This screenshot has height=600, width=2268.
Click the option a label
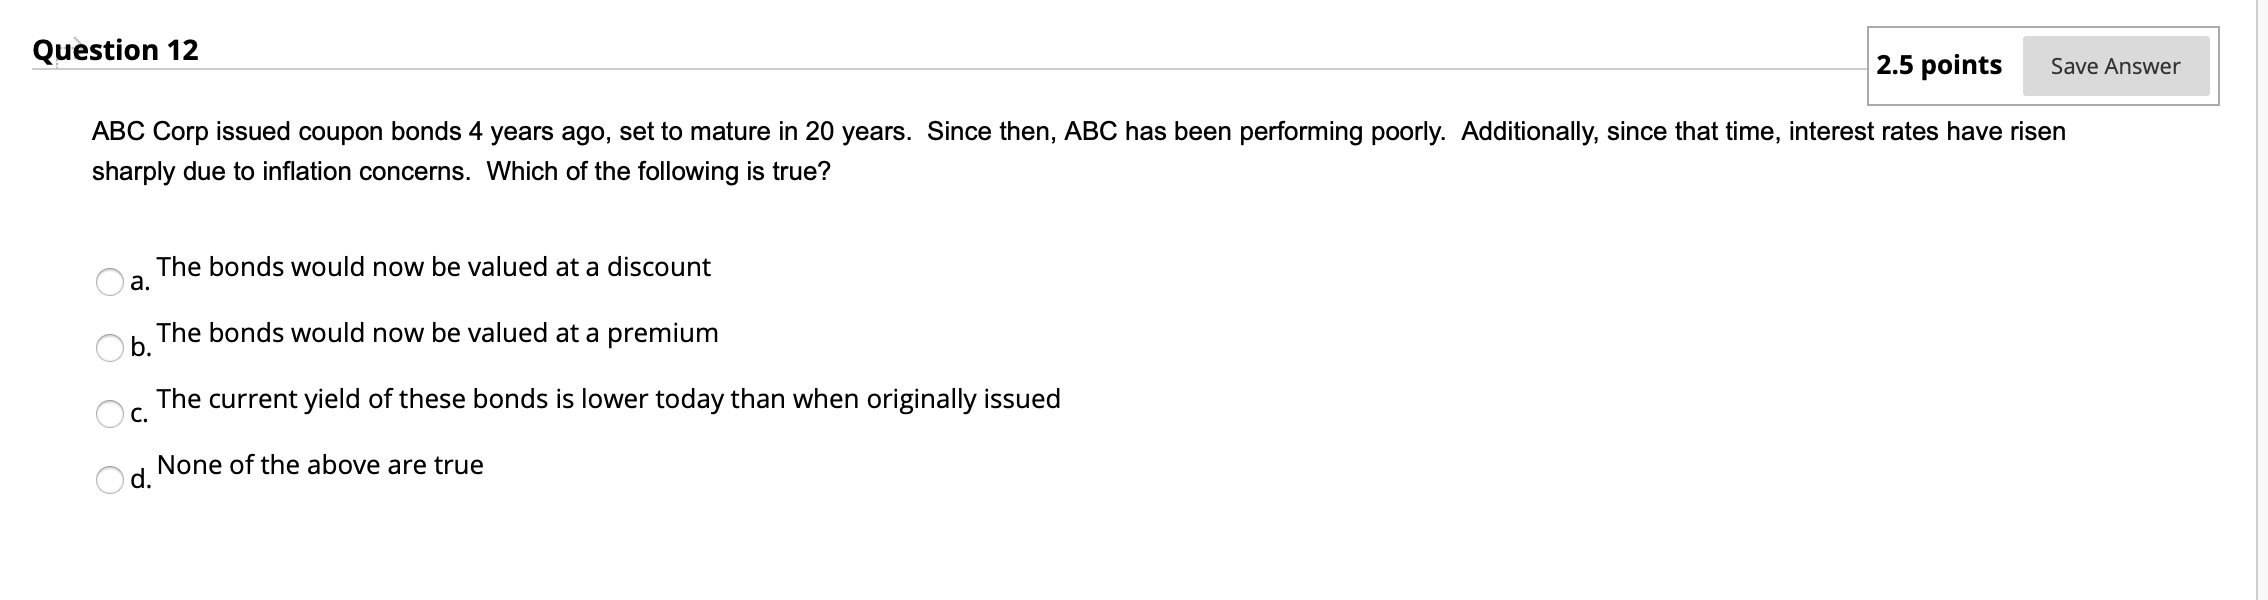pyautogui.click(x=139, y=282)
